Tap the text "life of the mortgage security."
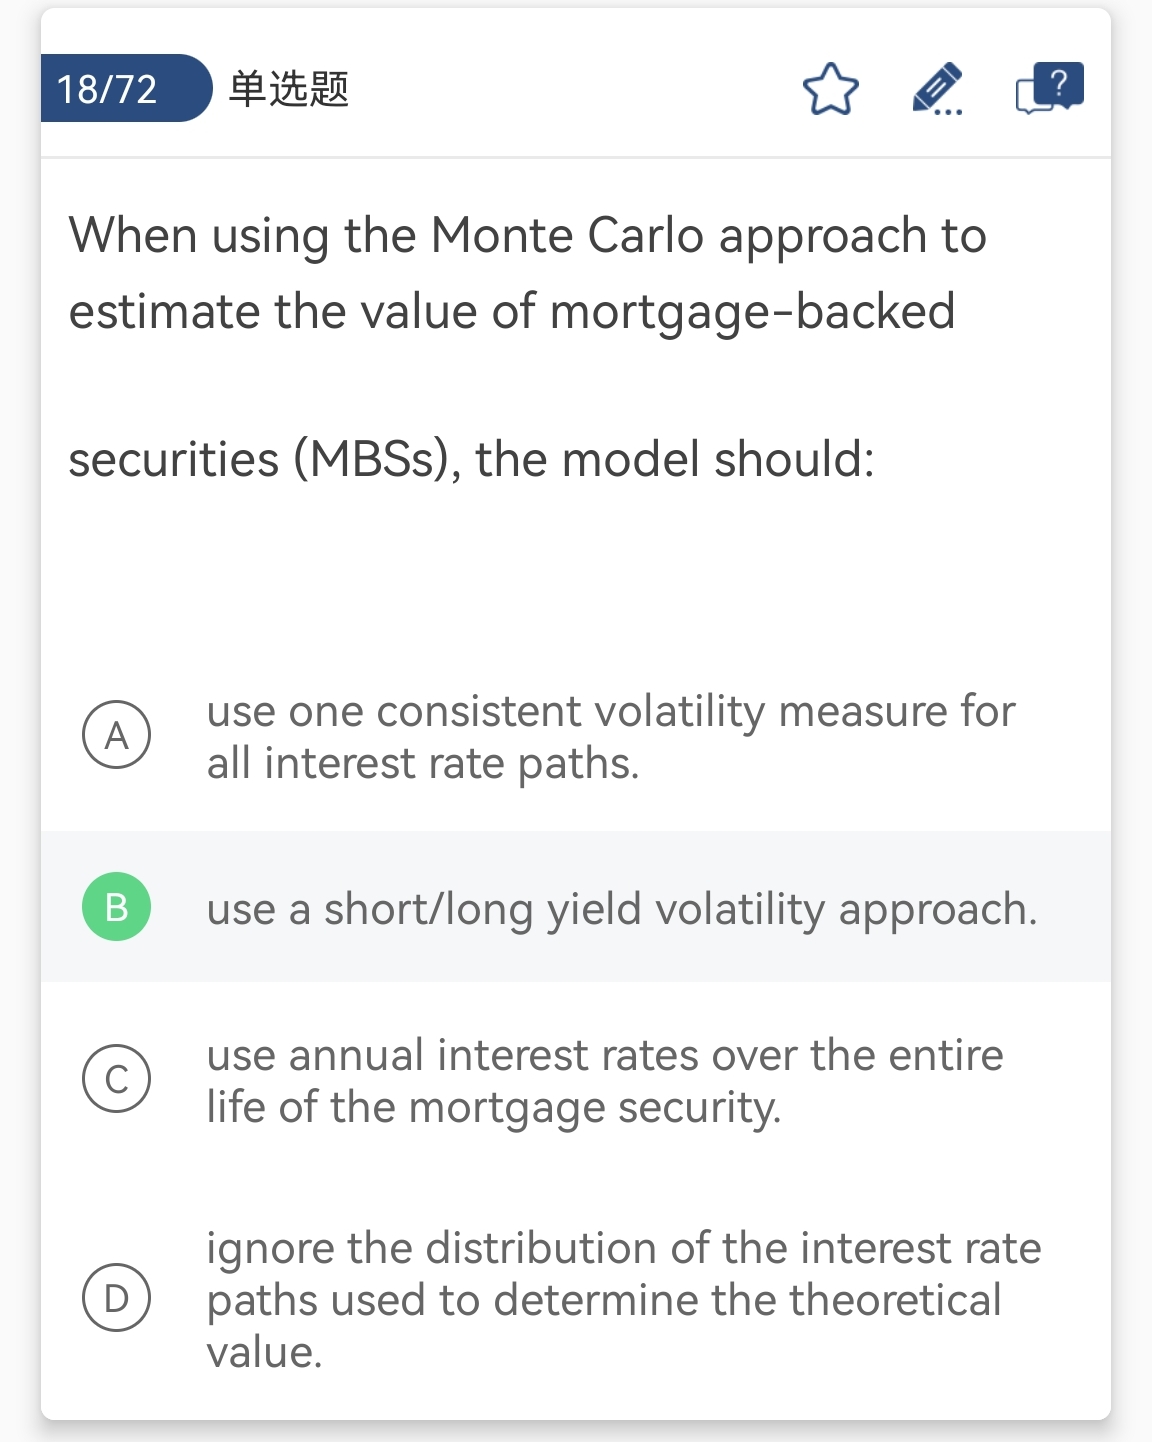The height and width of the screenshot is (1442, 1152). [x=493, y=1108]
